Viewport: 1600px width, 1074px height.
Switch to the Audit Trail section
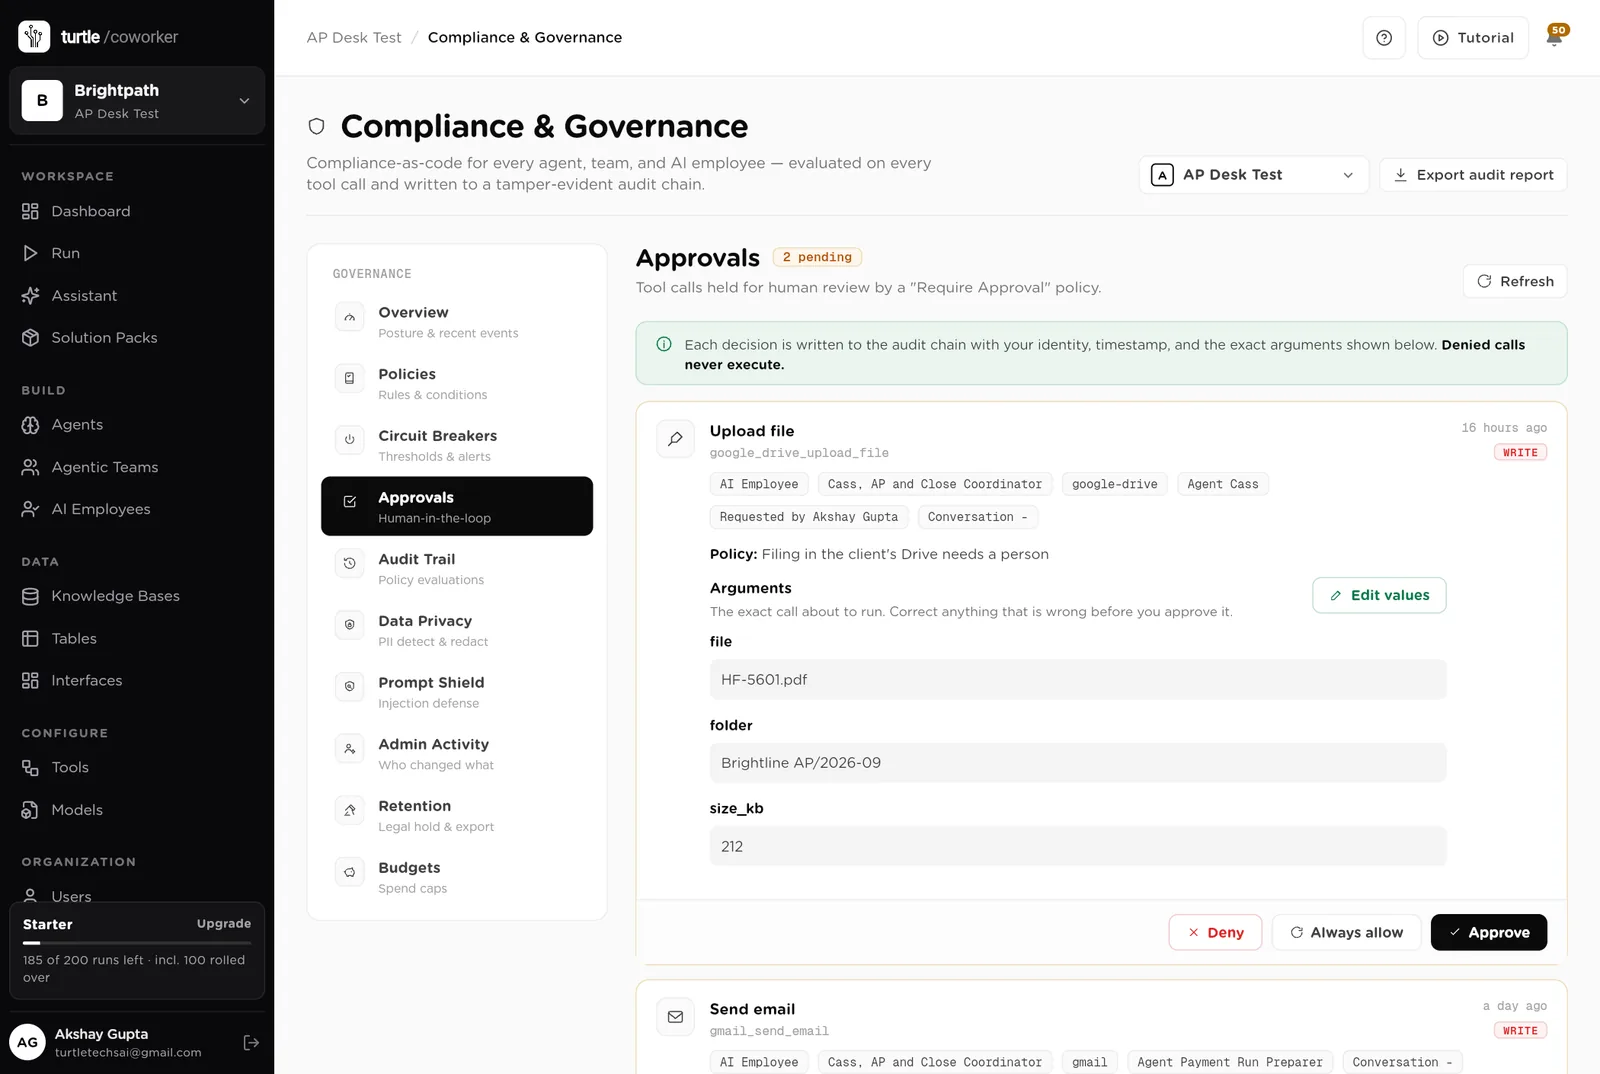[457, 568]
